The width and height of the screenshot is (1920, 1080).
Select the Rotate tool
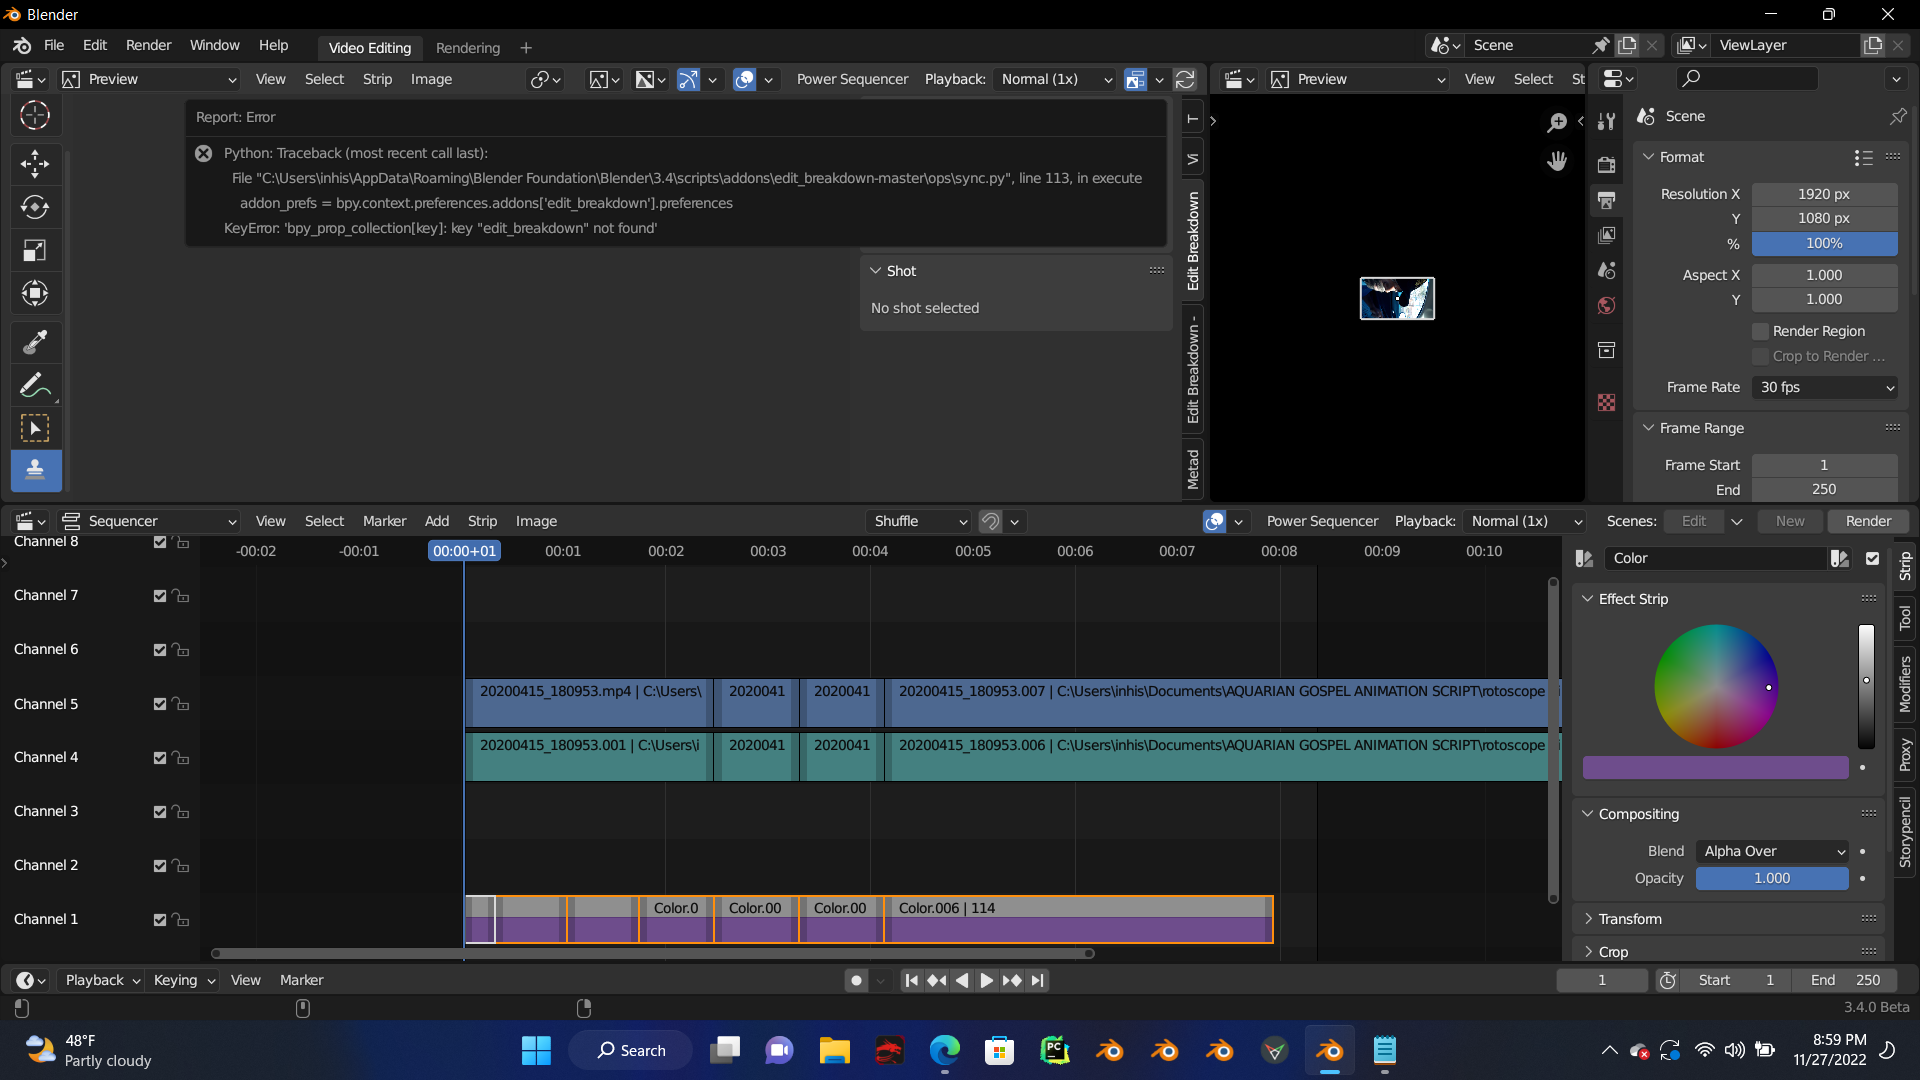tap(35, 207)
